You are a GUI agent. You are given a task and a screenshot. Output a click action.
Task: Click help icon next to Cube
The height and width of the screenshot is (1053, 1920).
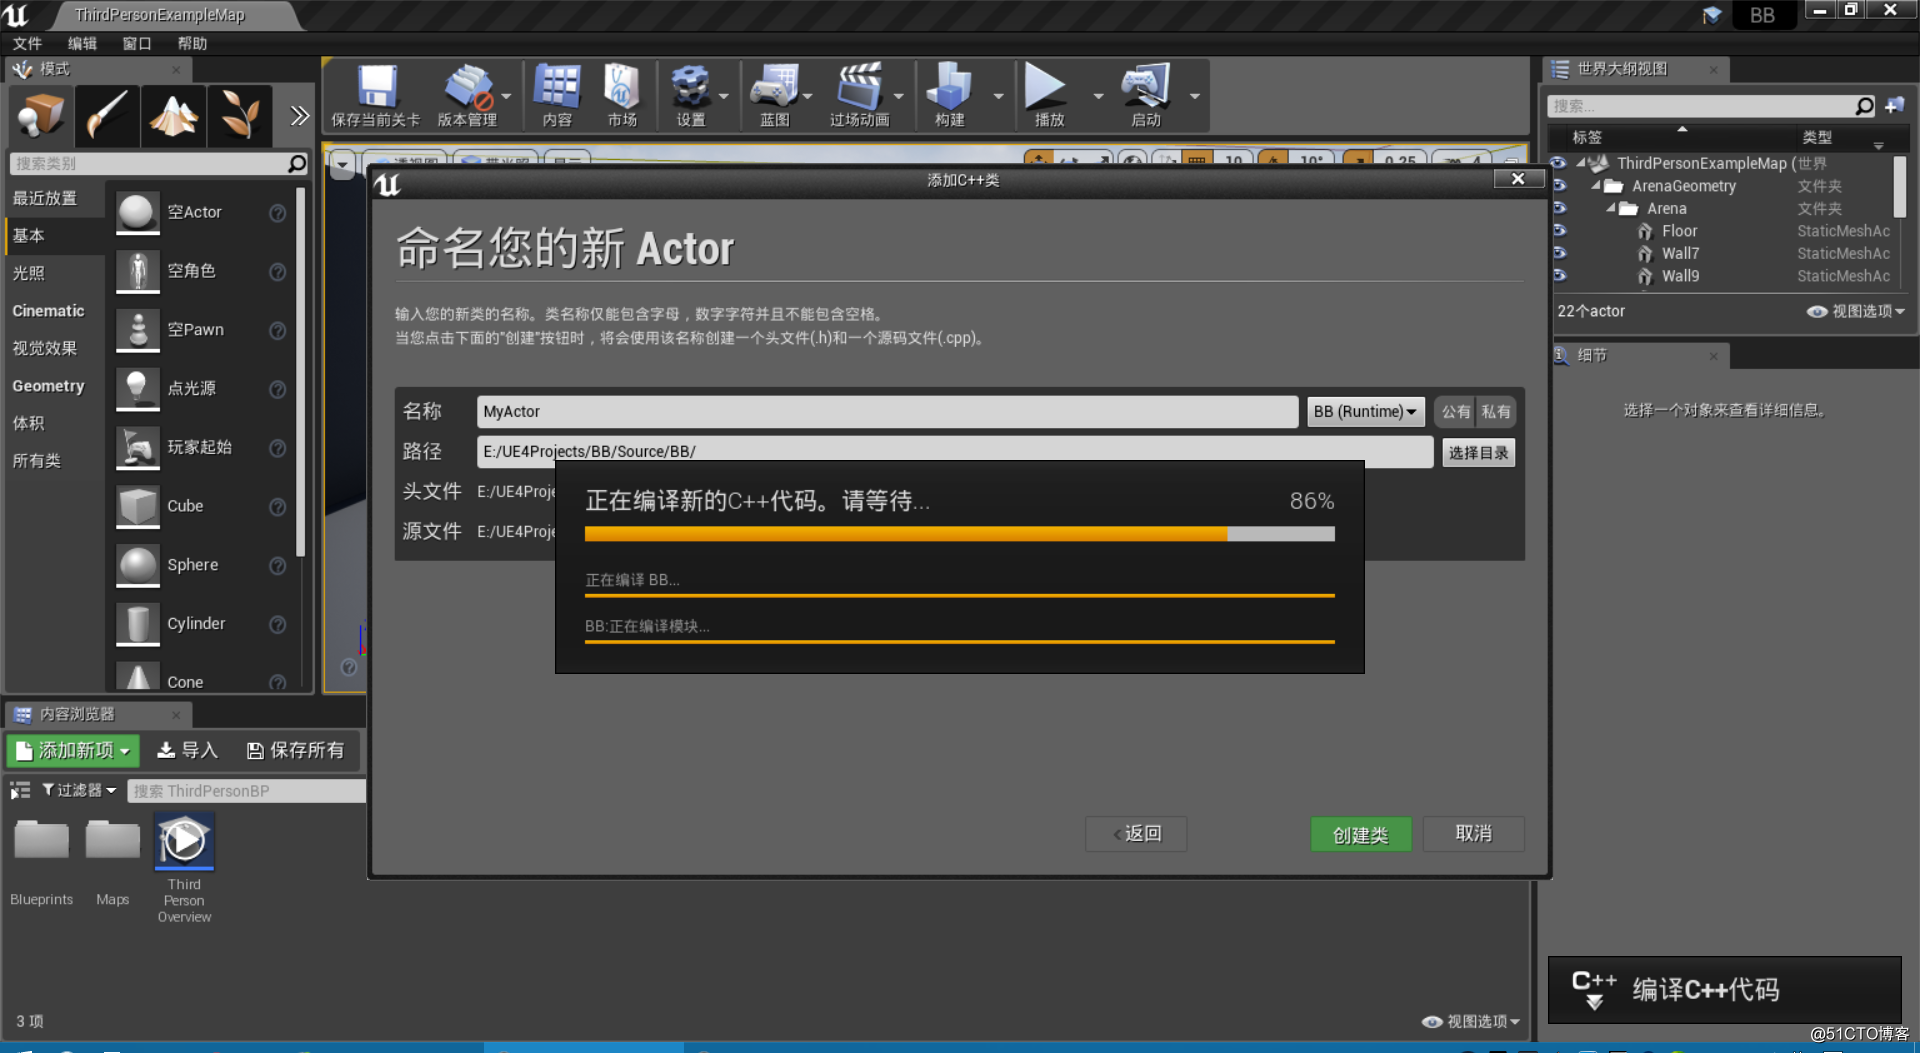(278, 507)
